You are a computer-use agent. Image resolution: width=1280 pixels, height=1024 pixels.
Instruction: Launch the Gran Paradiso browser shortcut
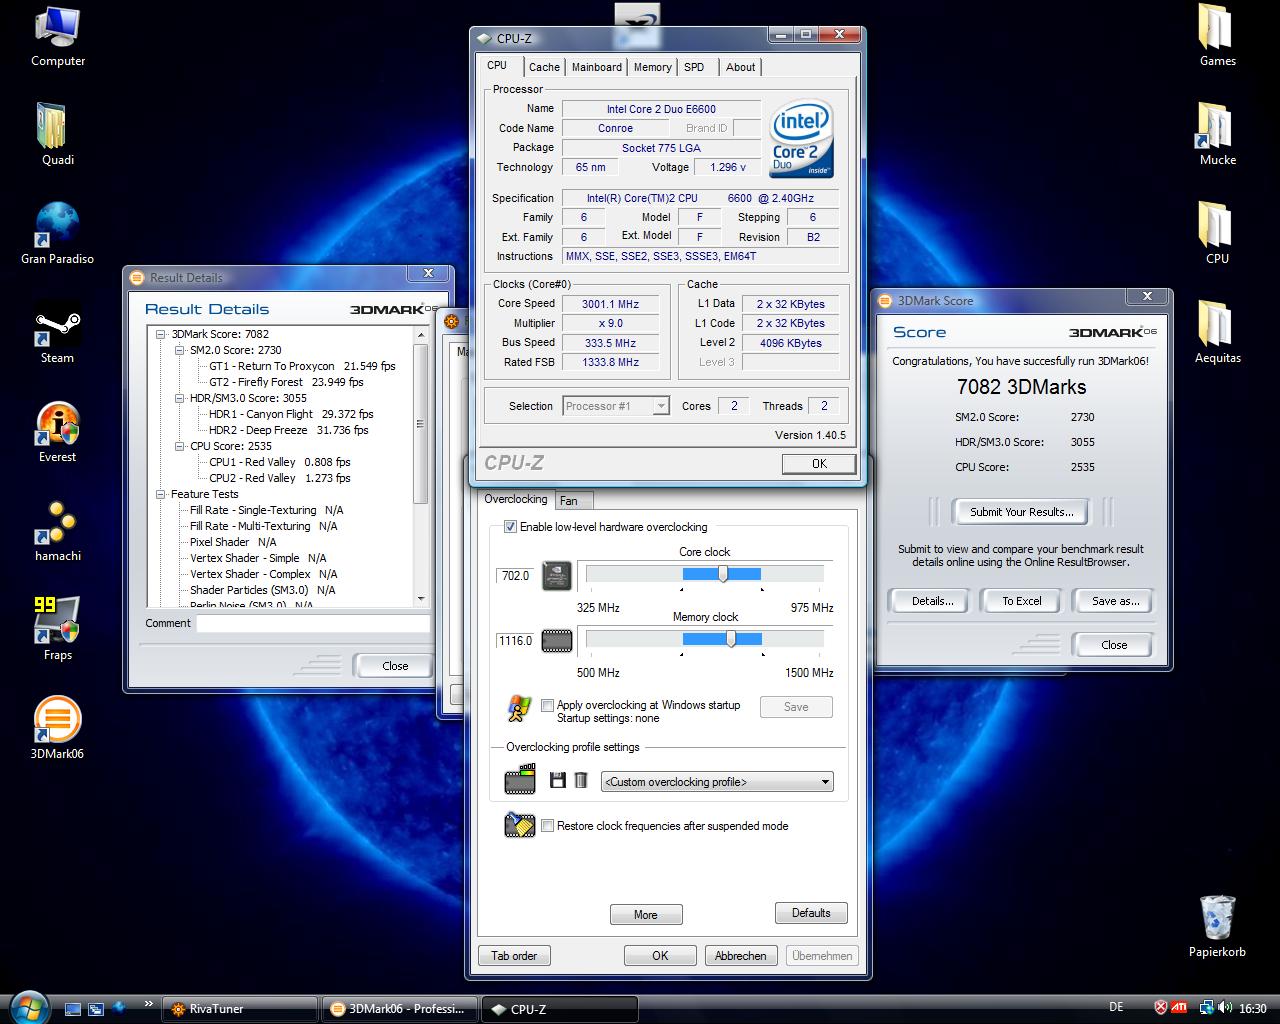pos(57,234)
